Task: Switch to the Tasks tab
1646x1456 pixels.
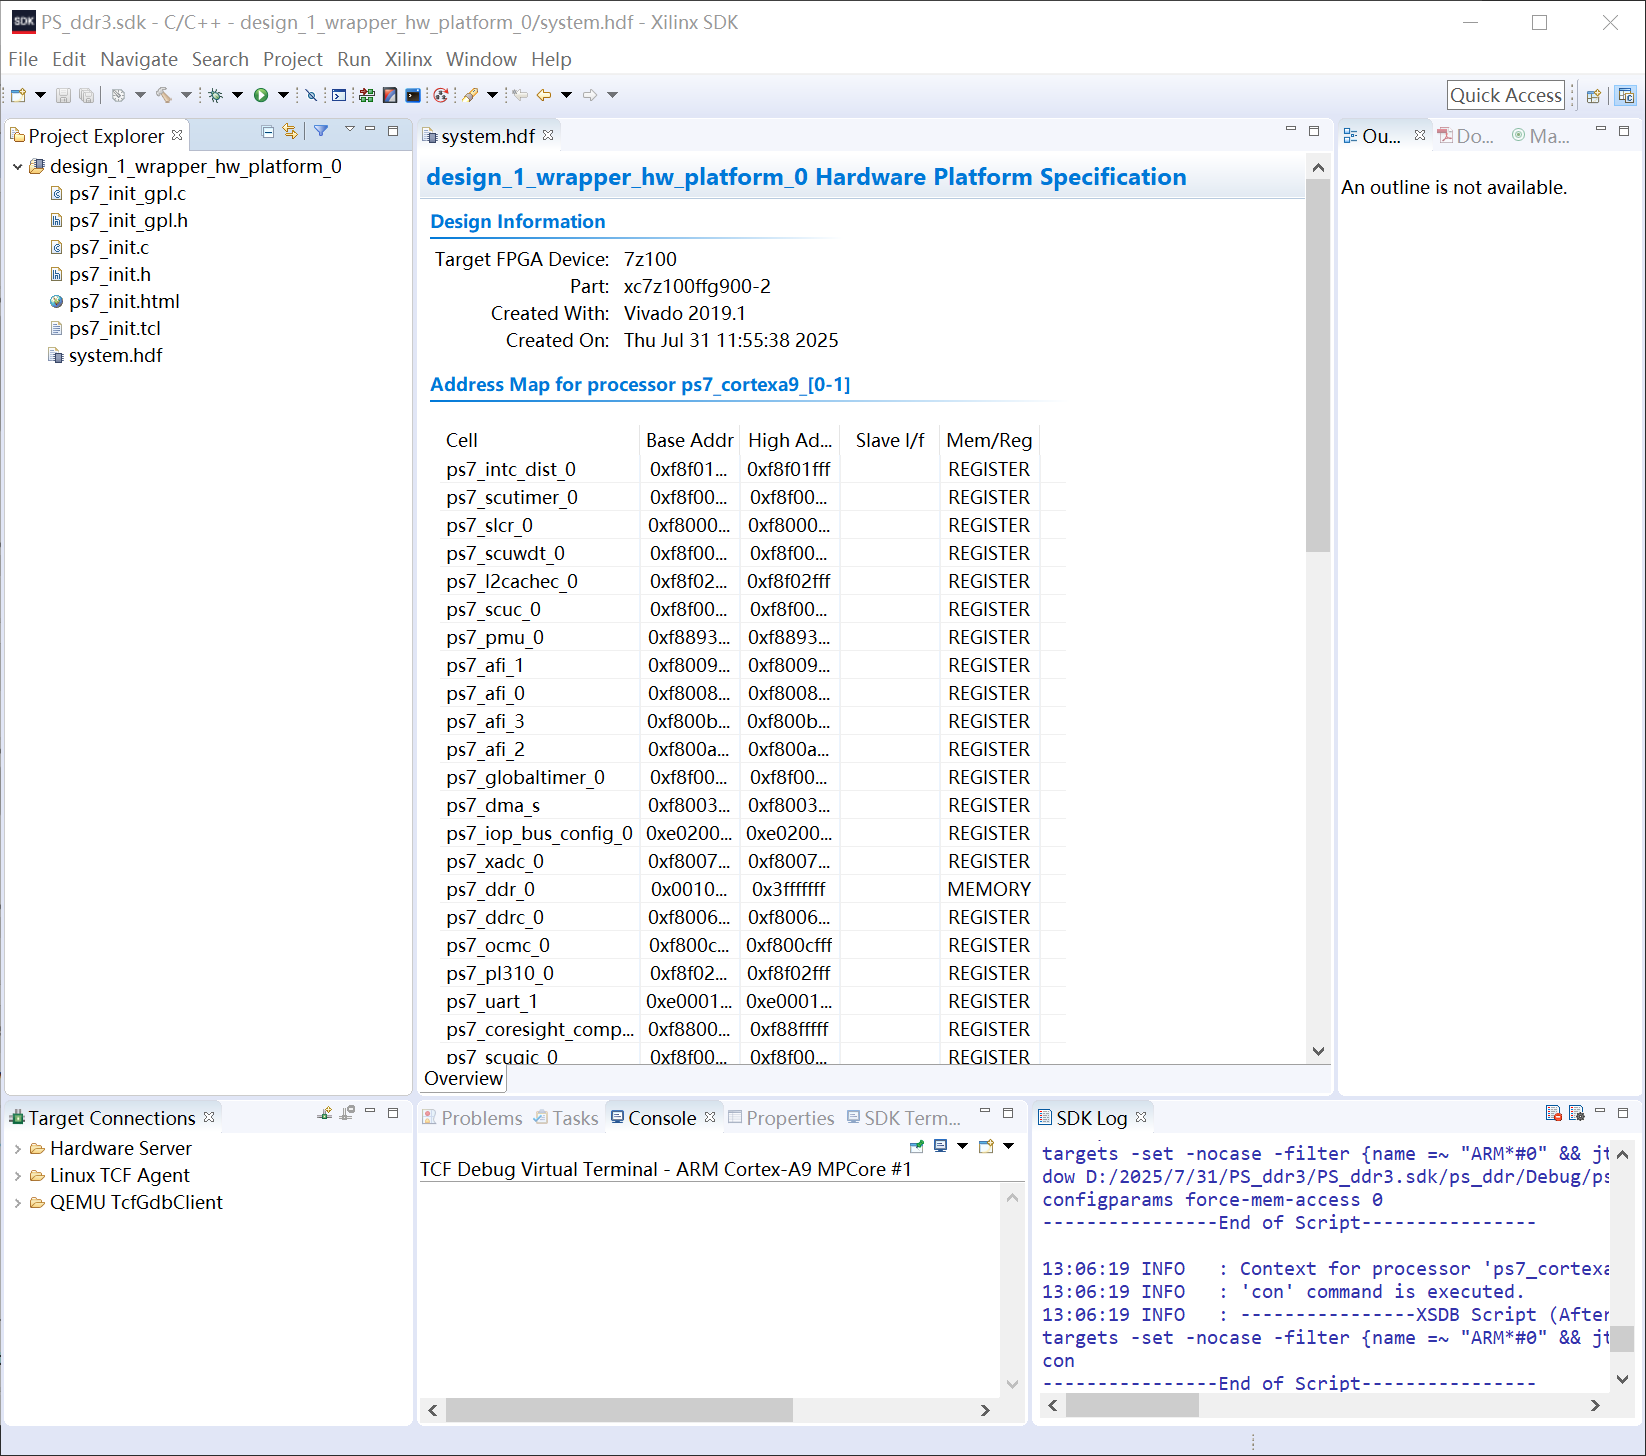Action: pyautogui.click(x=566, y=1118)
